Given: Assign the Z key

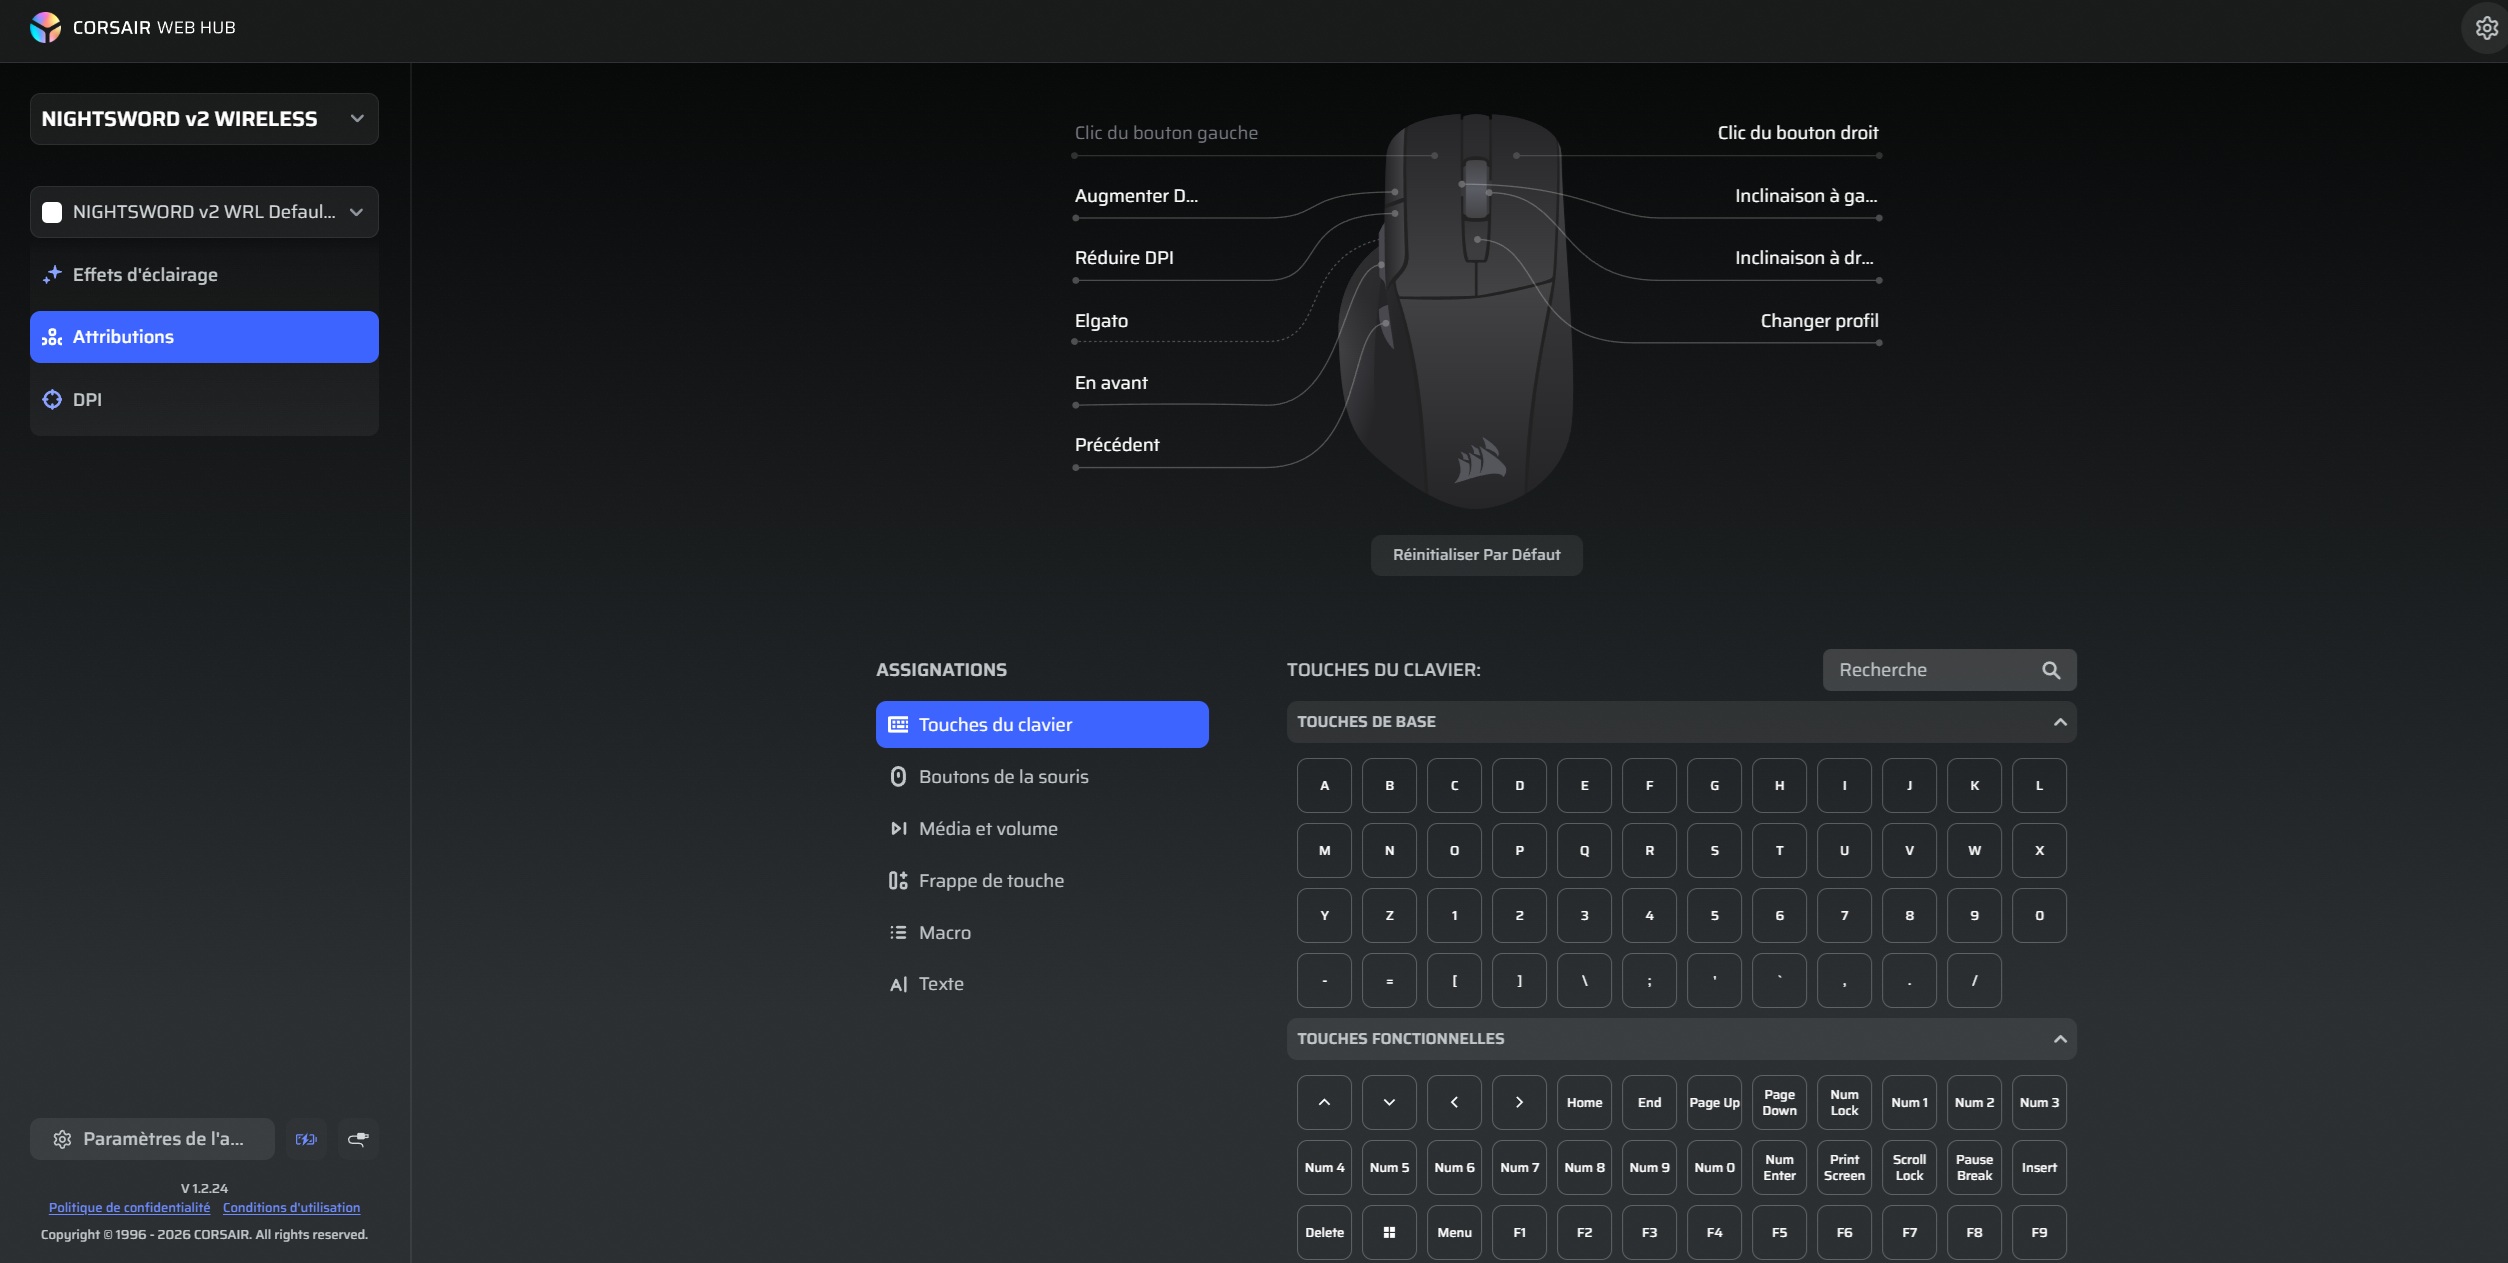Looking at the screenshot, I should (1389, 916).
